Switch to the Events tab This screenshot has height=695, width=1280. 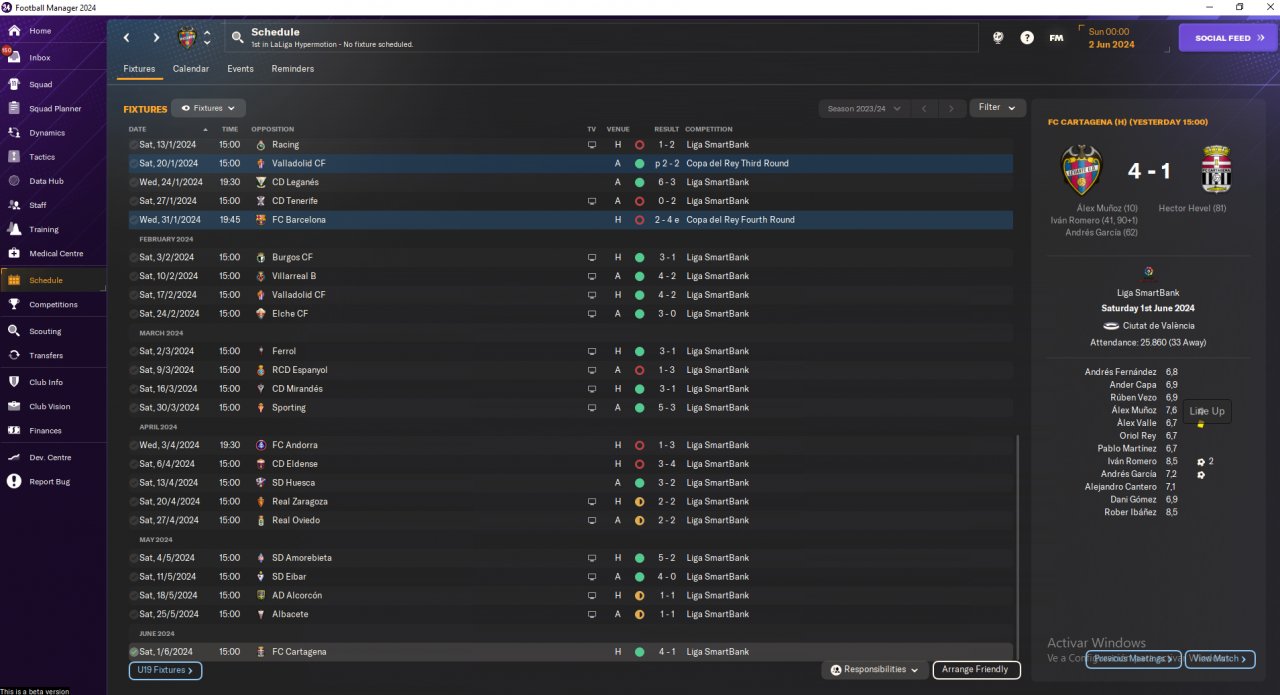240,69
